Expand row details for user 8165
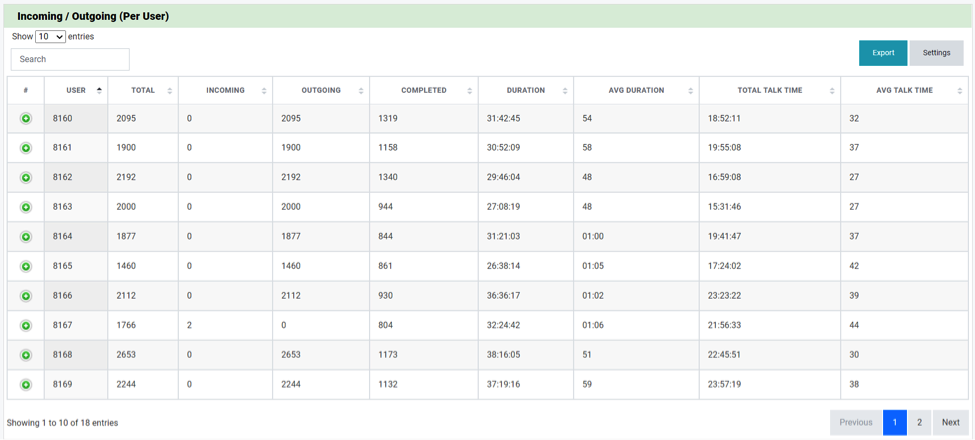Screen dimensions: 975x440 click(26, 267)
